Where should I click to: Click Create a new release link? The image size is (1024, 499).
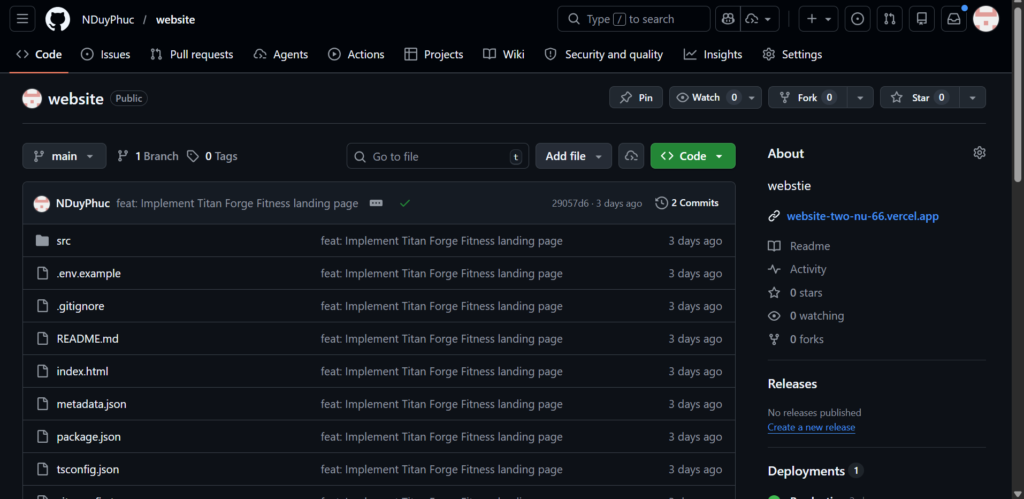(811, 427)
